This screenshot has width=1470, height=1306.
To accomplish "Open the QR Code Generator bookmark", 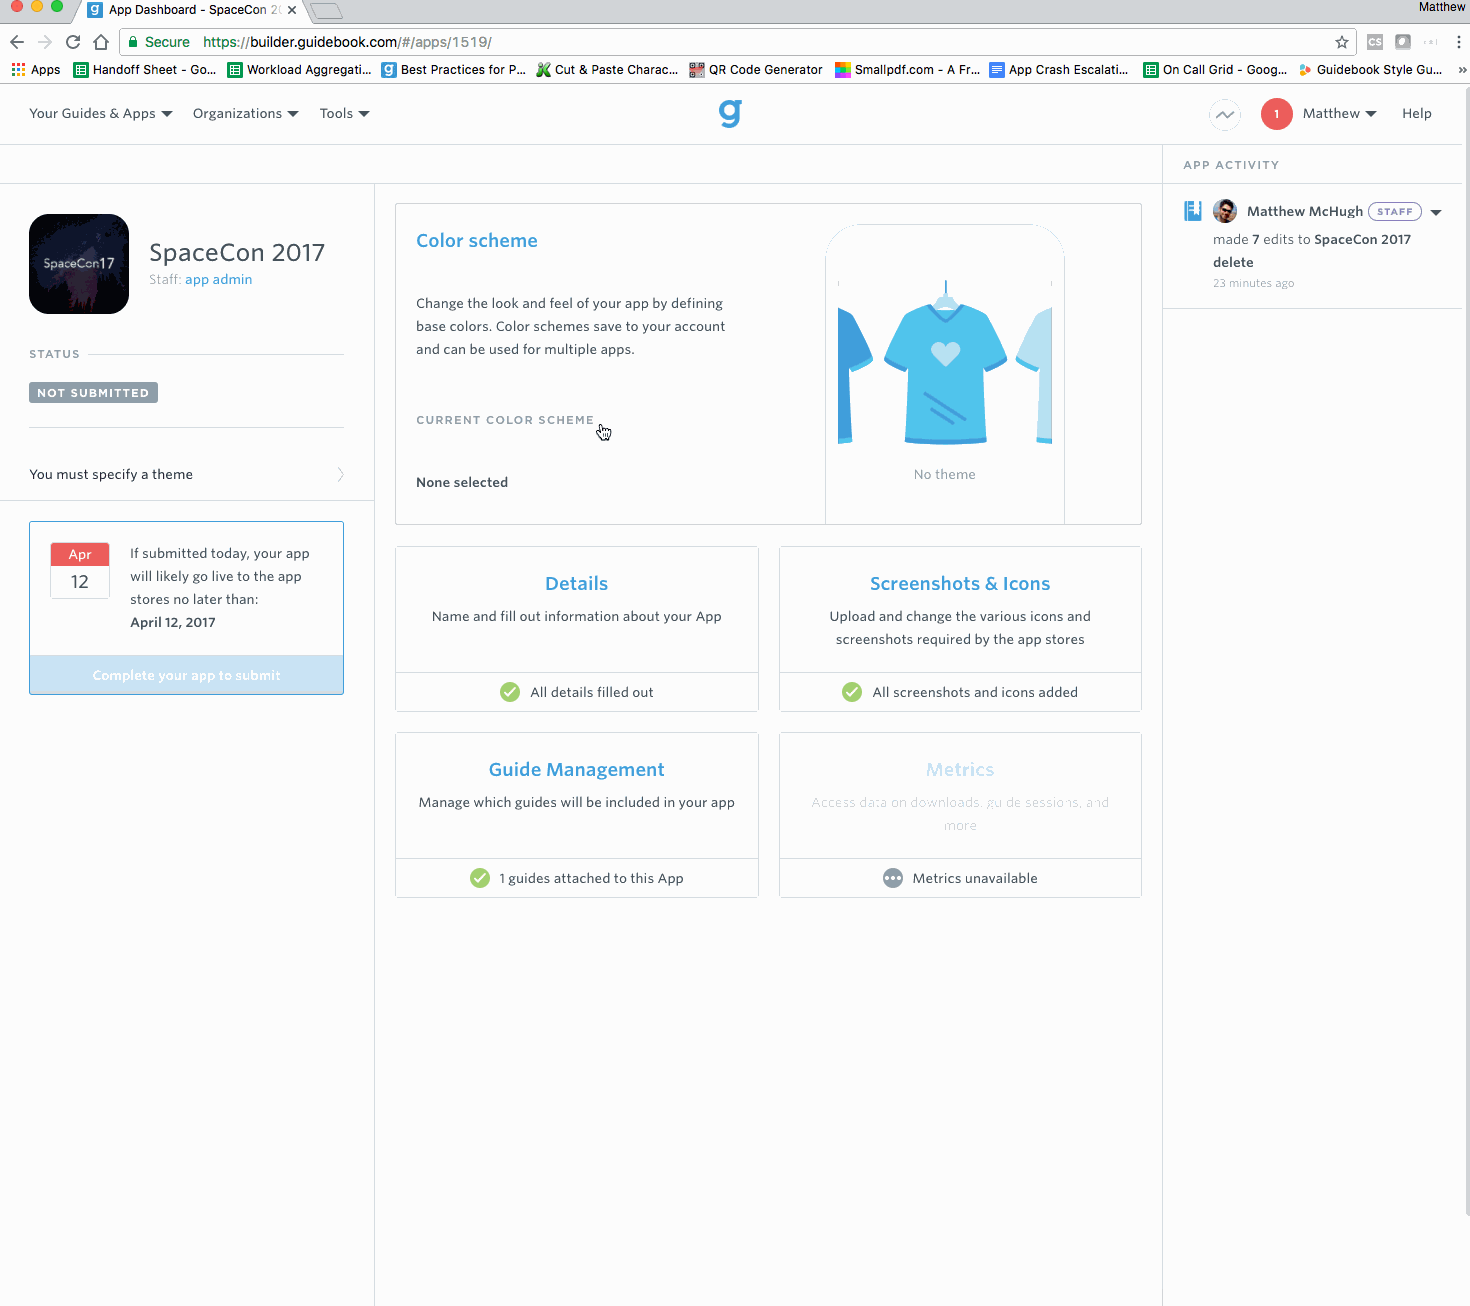I will click(756, 70).
